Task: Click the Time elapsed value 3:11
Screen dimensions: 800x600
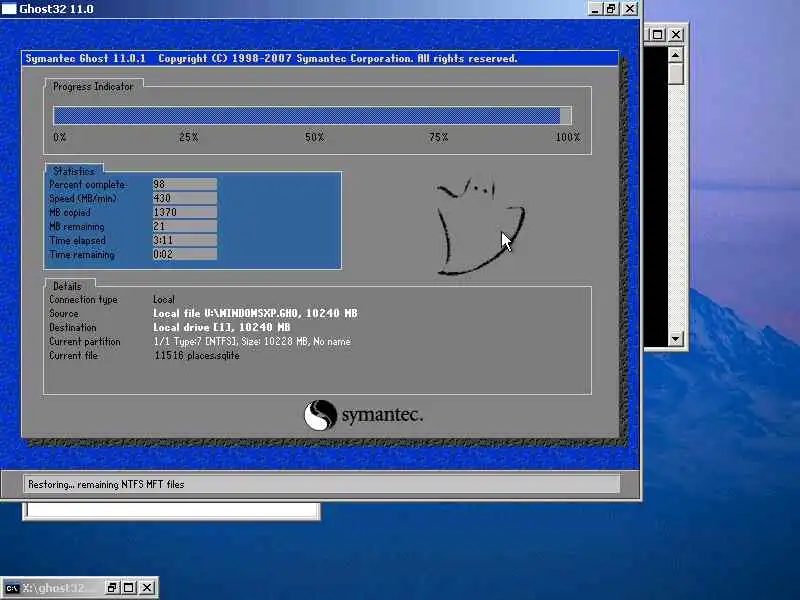Action: (x=185, y=240)
